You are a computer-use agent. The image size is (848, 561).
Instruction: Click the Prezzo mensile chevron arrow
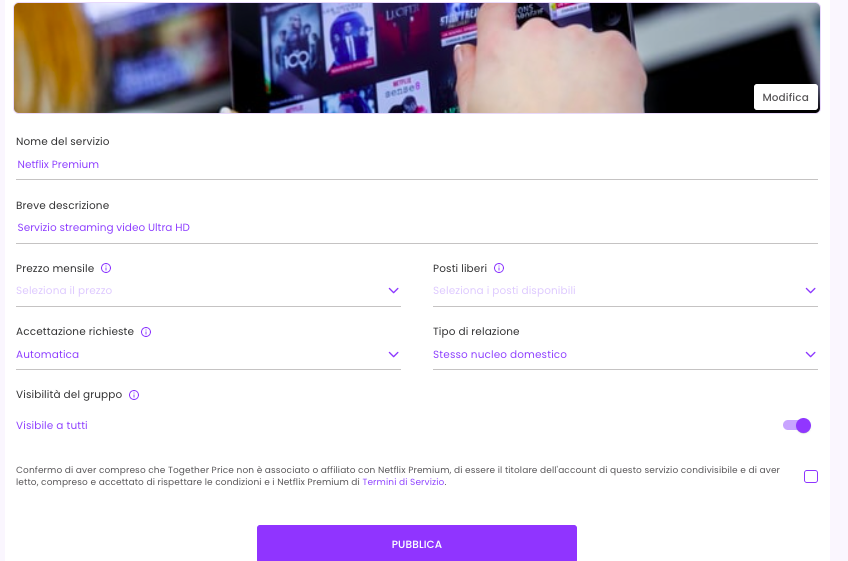pos(394,291)
